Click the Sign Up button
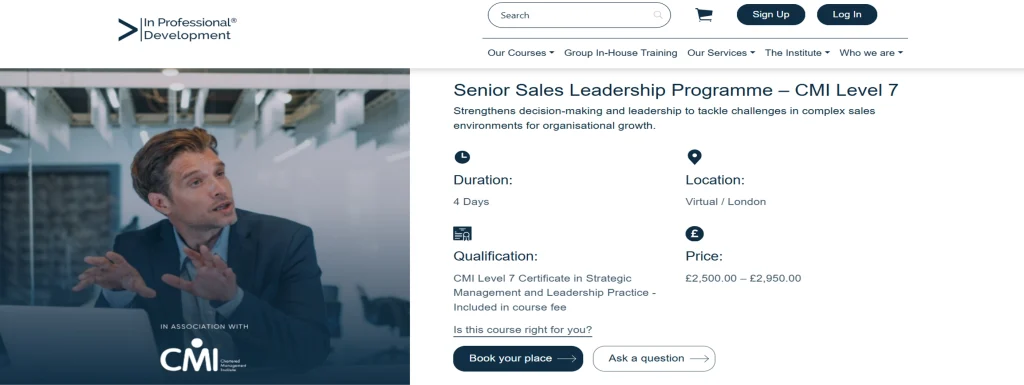1024x385 pixels. point(771,14)
